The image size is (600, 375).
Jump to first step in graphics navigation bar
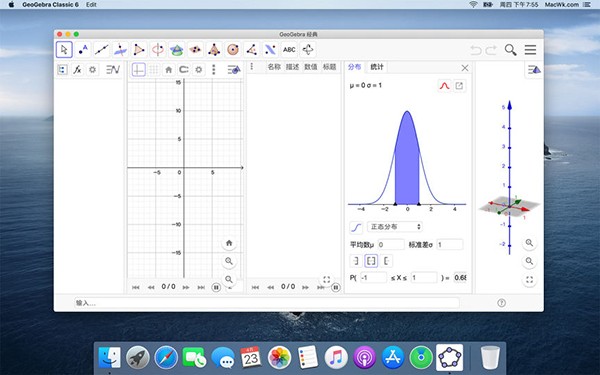[x=135, y=287]
